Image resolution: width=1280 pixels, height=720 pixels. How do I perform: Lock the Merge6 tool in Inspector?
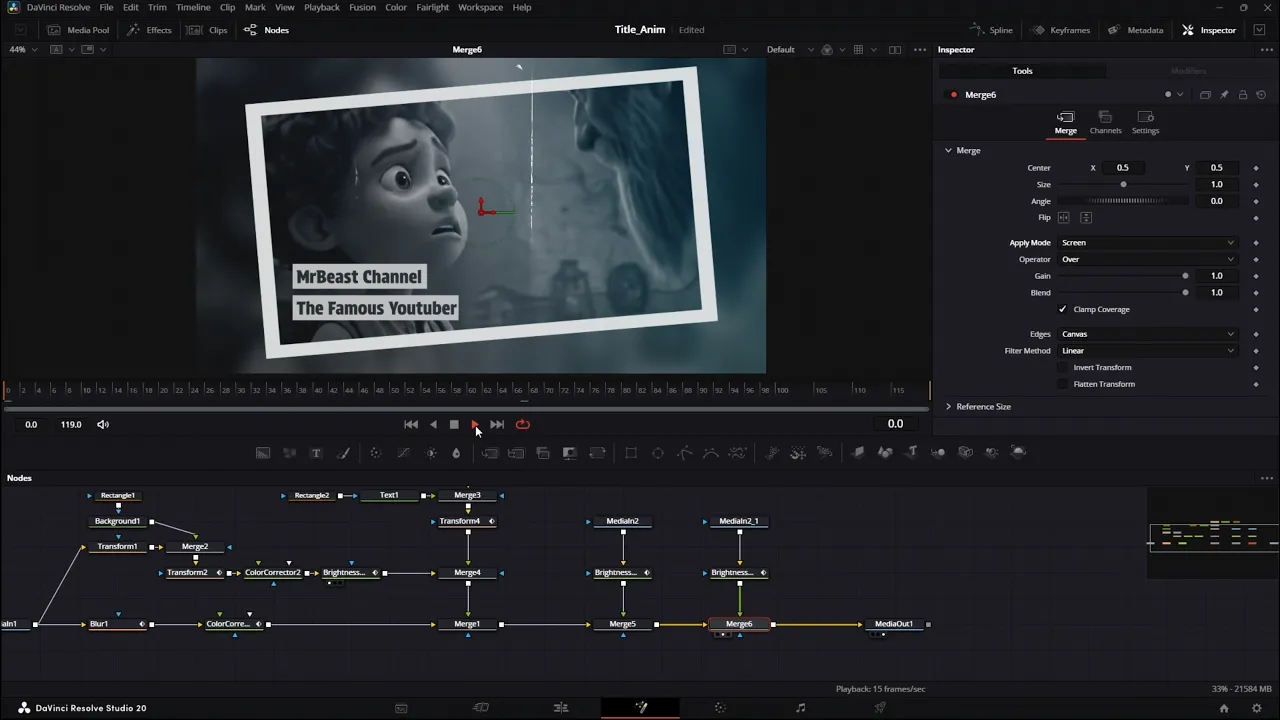click(x=1243, y=95)
